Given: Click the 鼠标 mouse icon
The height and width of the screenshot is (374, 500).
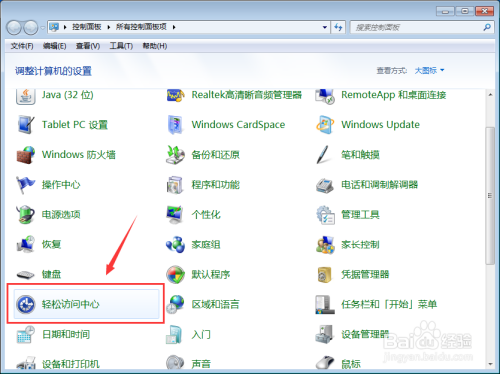Looking at the screenshot, I should click(x=325, y=363).
